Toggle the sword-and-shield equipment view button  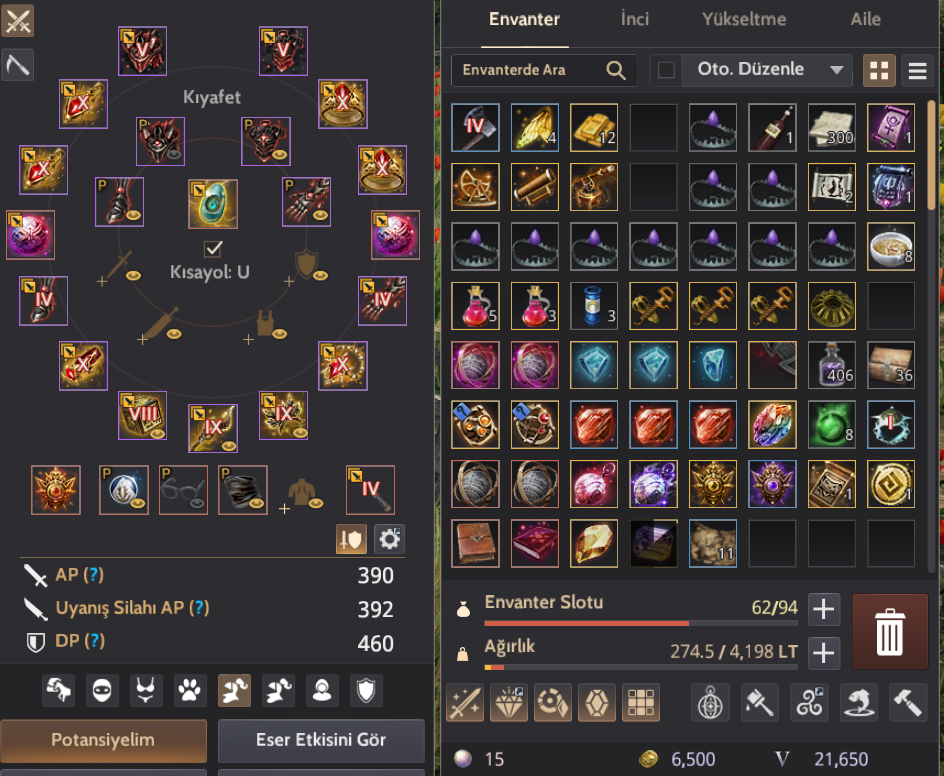351,539
